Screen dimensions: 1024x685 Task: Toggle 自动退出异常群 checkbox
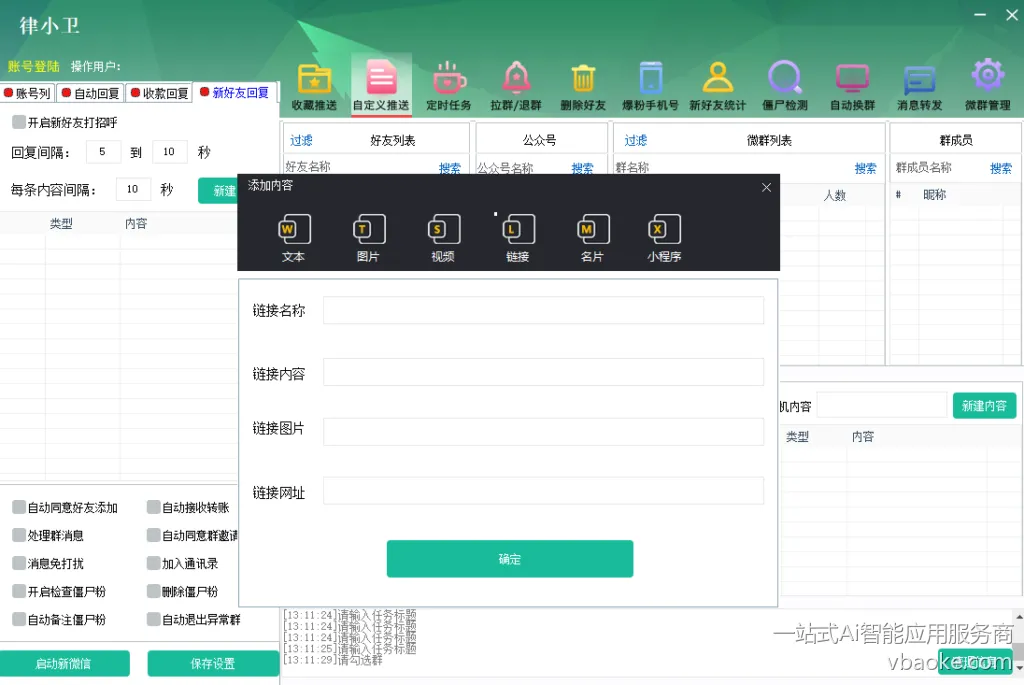[x=153, y=620]
